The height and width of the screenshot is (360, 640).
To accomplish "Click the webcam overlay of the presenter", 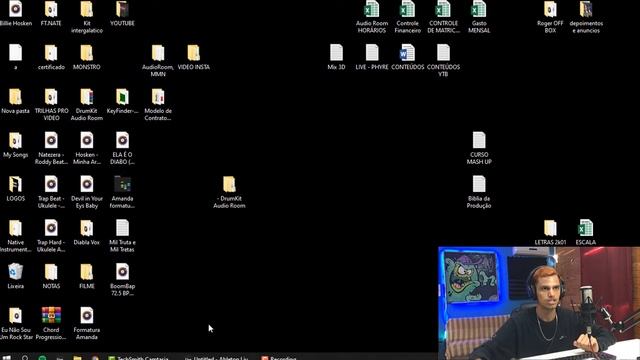I will click(539, 303).
